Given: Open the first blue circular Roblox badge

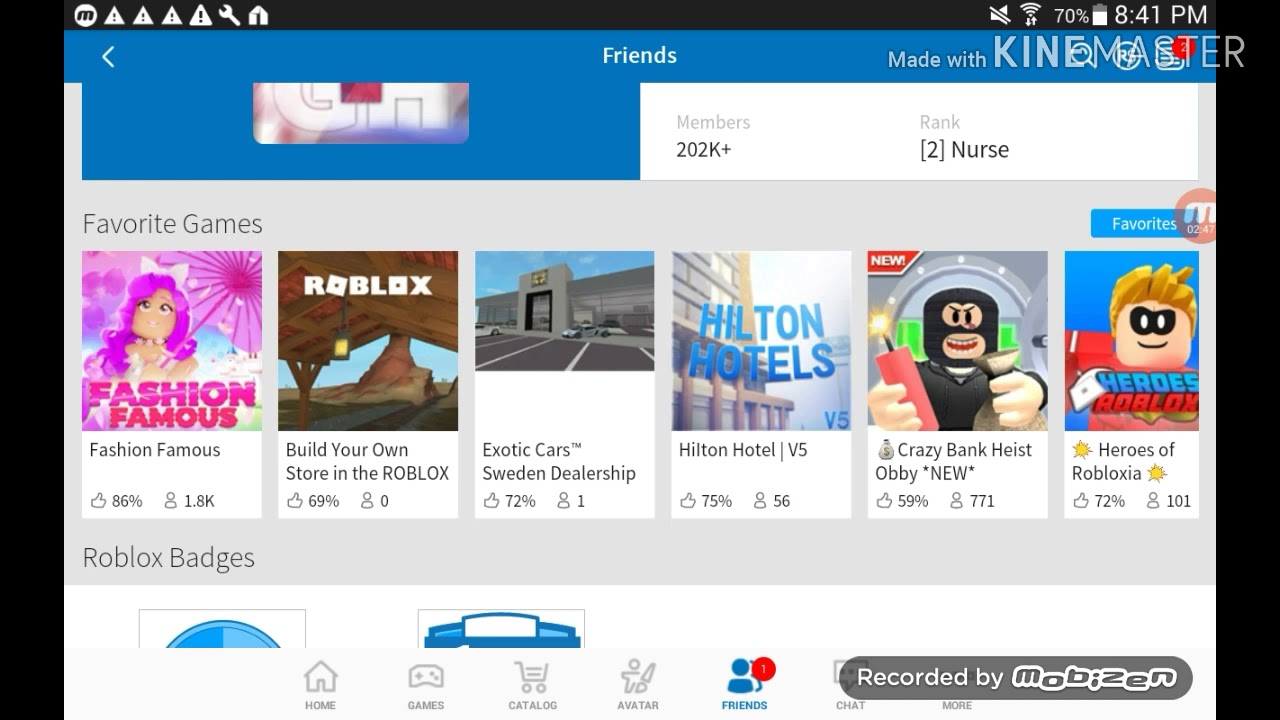Looking at the screenshot, I should 222,629.
